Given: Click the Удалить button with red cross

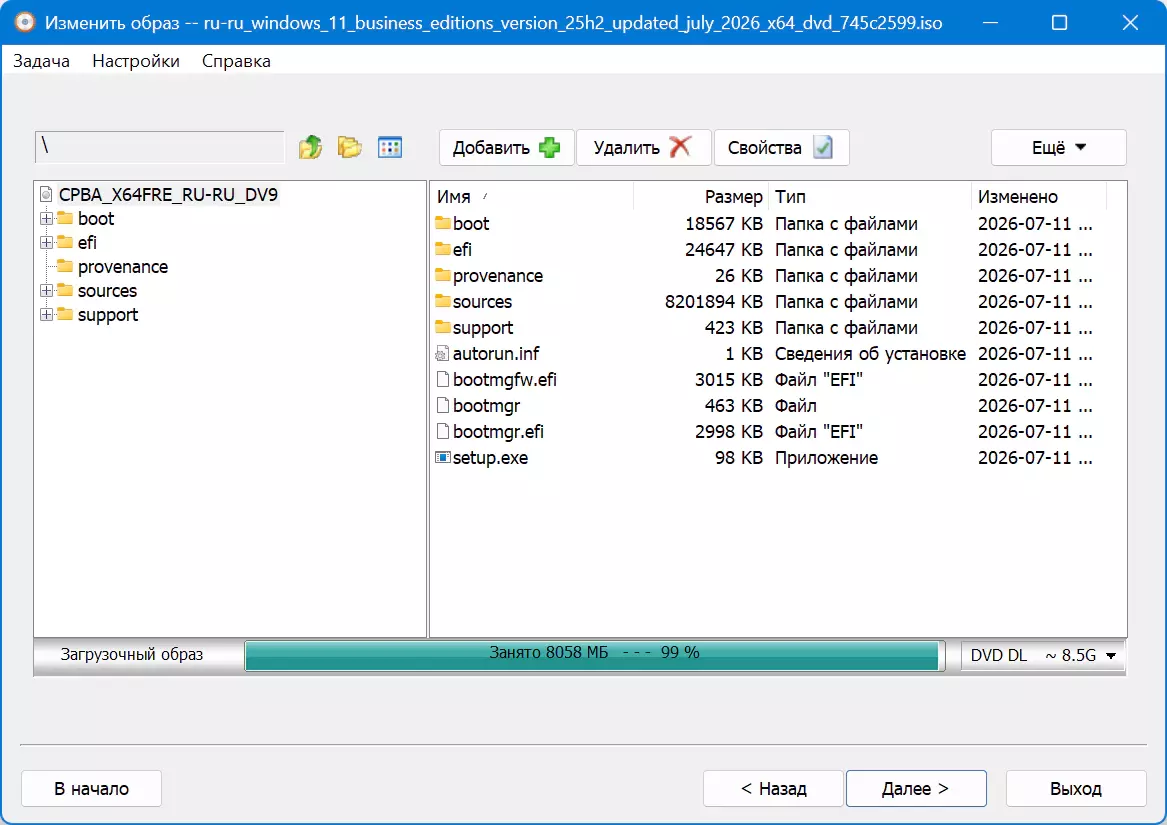Looking at the screenshot, I should [x=644, y=147].
